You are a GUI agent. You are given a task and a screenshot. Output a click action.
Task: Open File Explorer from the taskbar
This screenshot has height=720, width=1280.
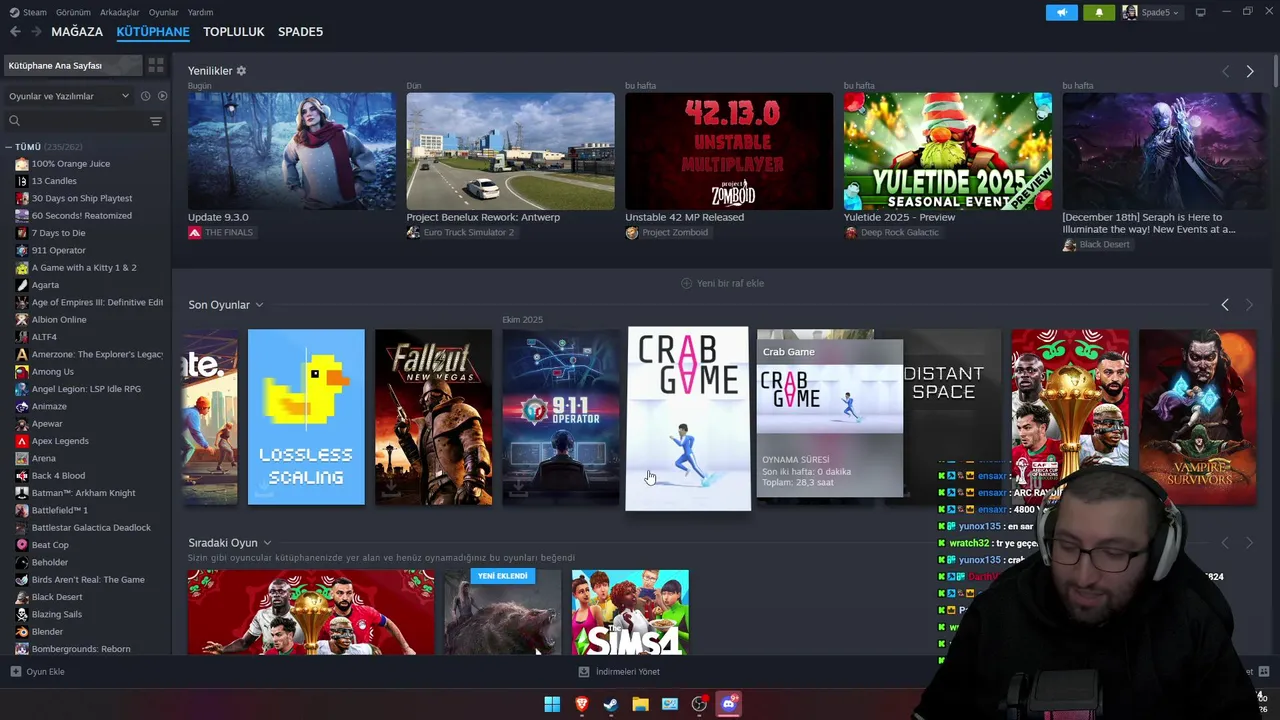640,704
